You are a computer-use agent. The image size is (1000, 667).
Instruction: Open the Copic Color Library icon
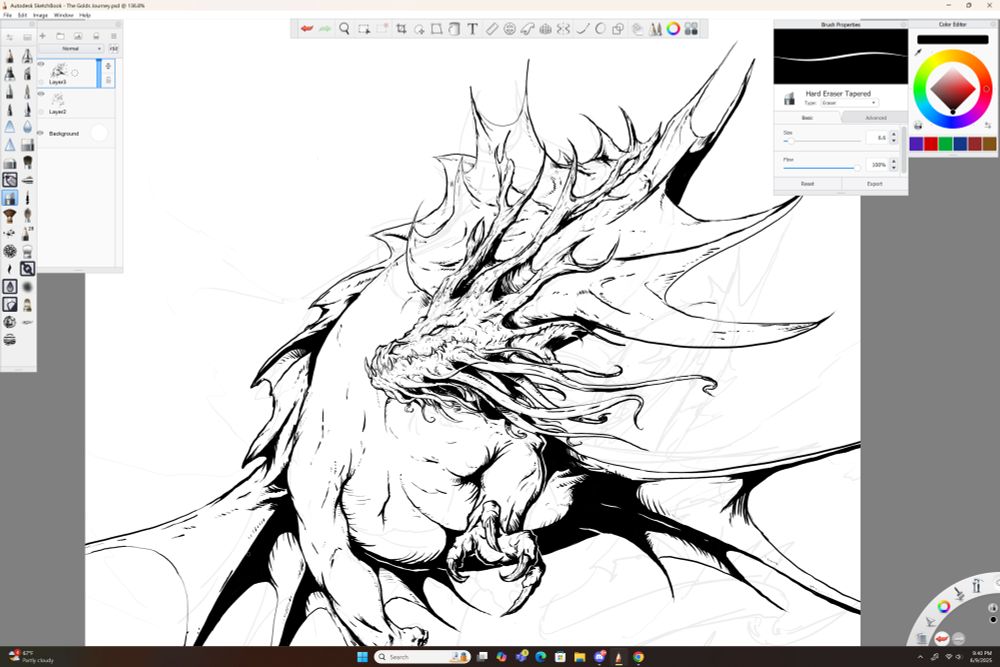[x=691, y=29]
